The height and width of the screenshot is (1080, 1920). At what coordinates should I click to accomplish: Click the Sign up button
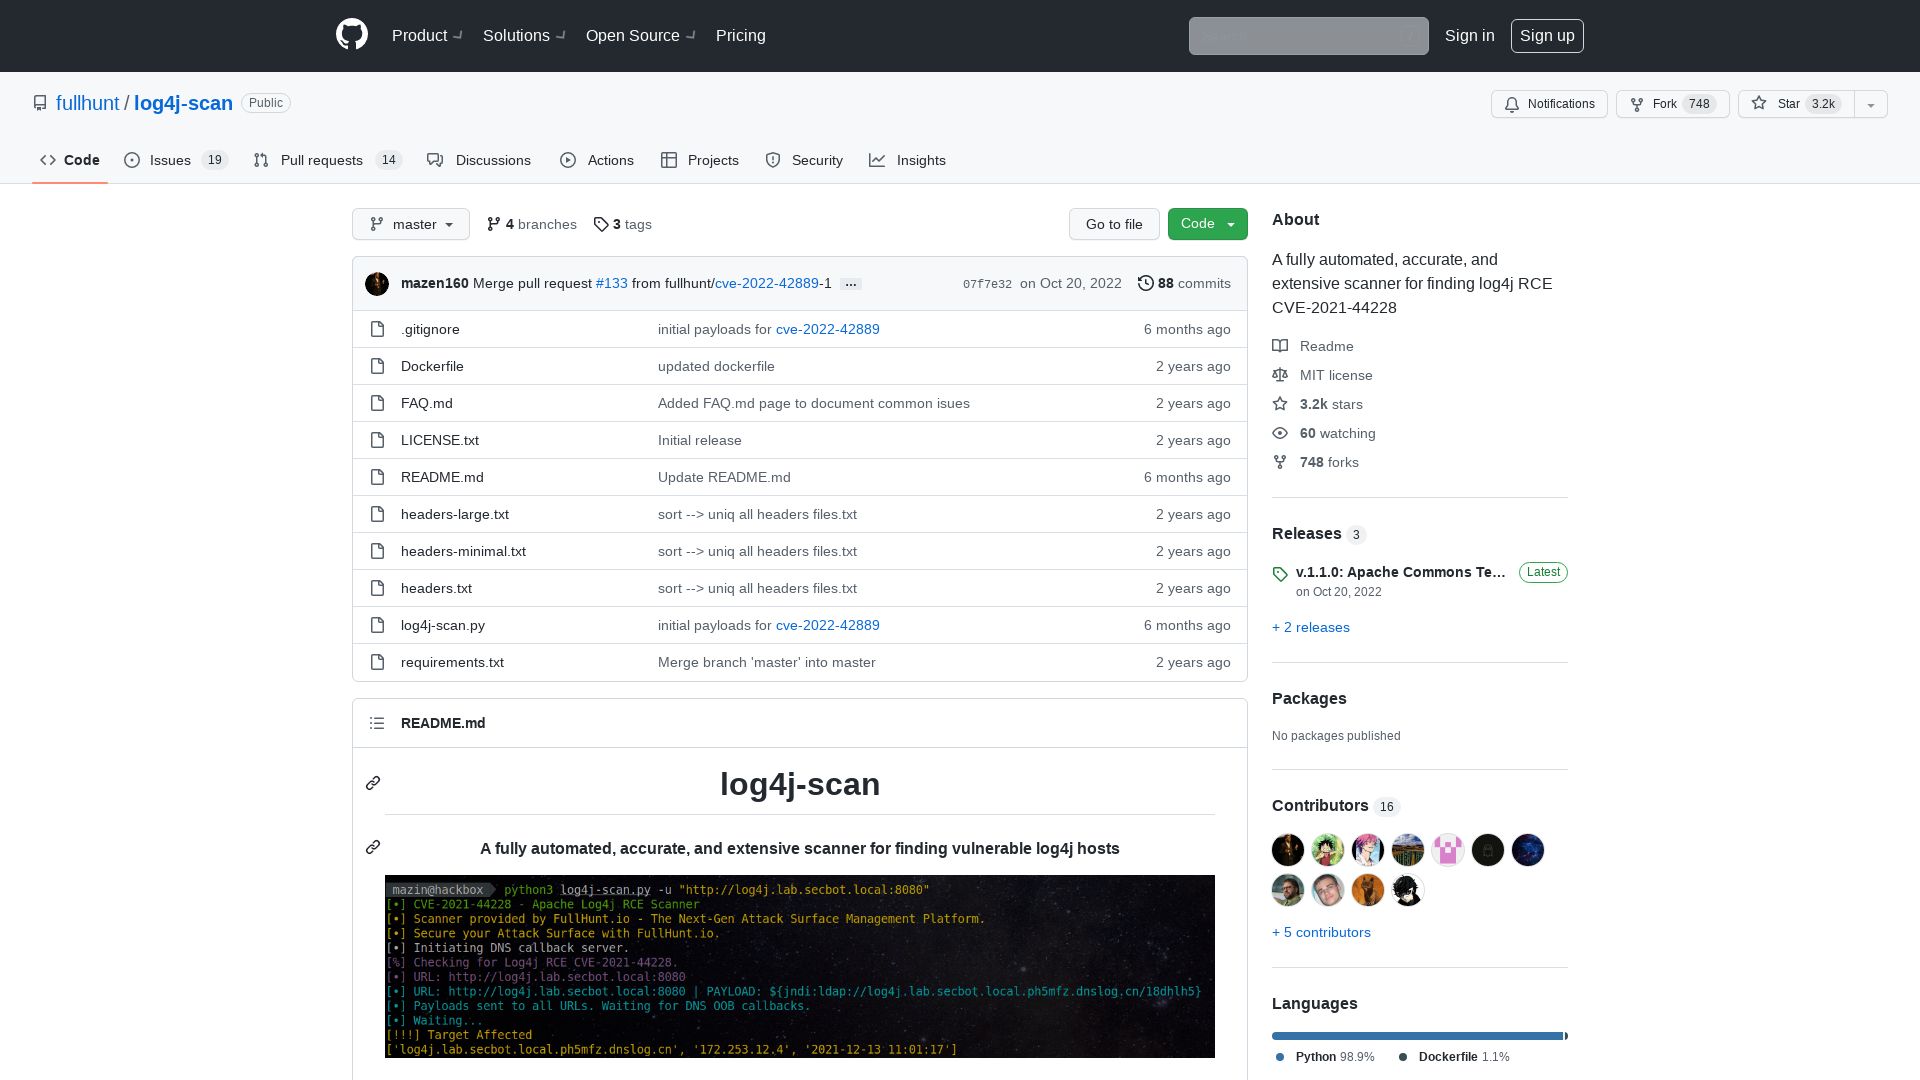pos(1547,35)
